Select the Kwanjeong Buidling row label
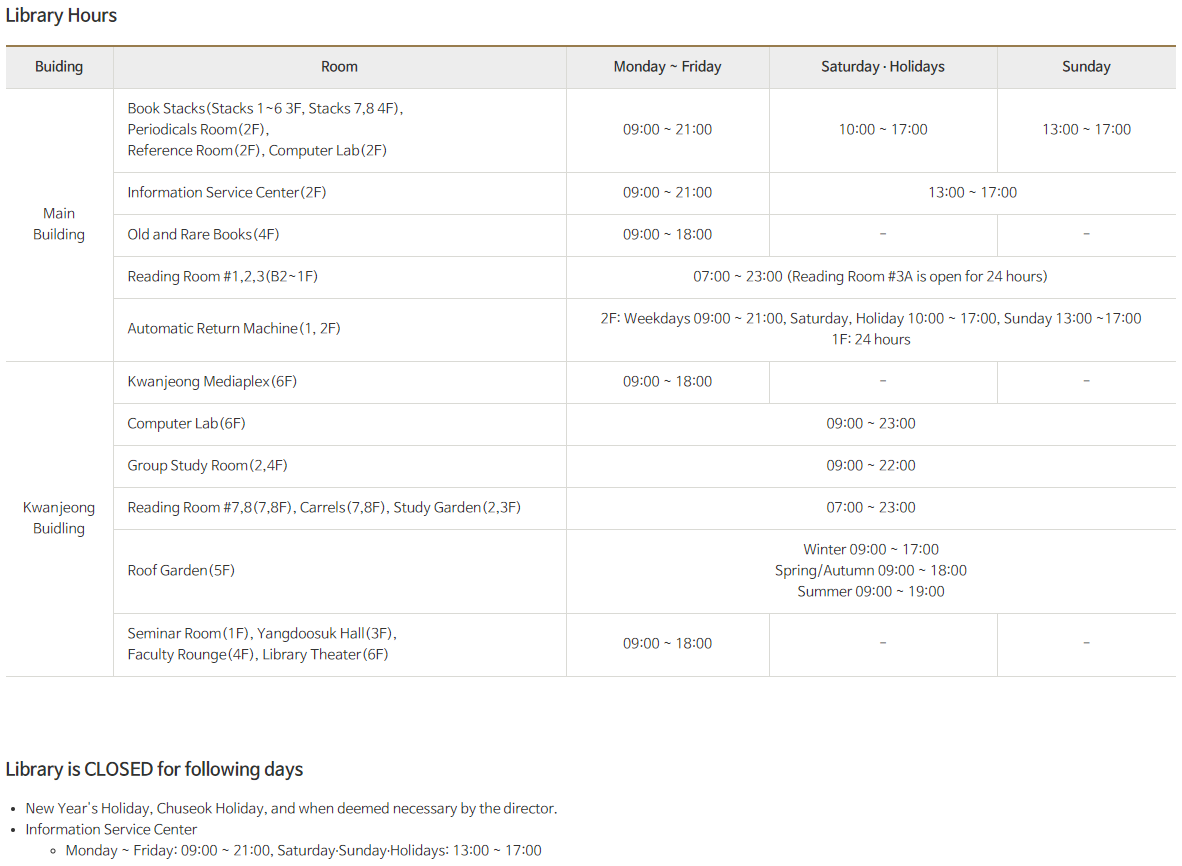1182x866 pixels. coord(59,518)
